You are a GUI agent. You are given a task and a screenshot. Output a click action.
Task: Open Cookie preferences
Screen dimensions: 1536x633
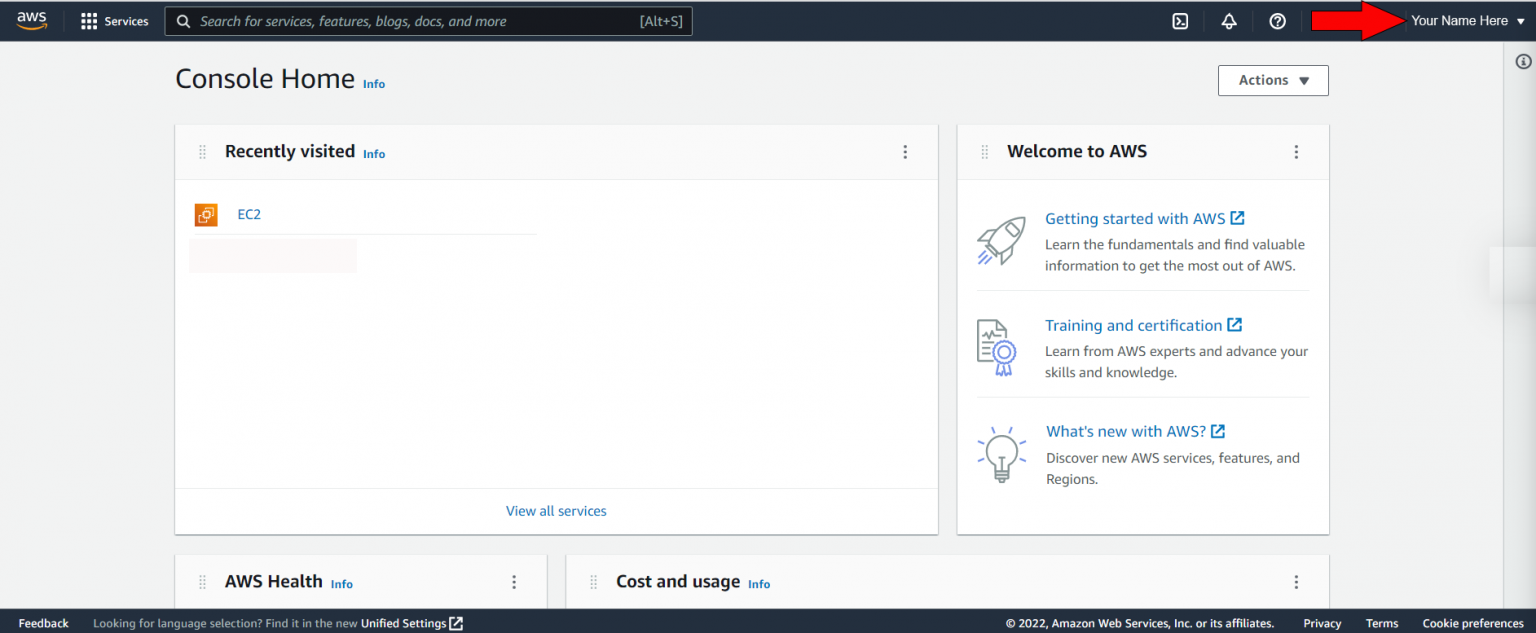tap(1472, 622)
